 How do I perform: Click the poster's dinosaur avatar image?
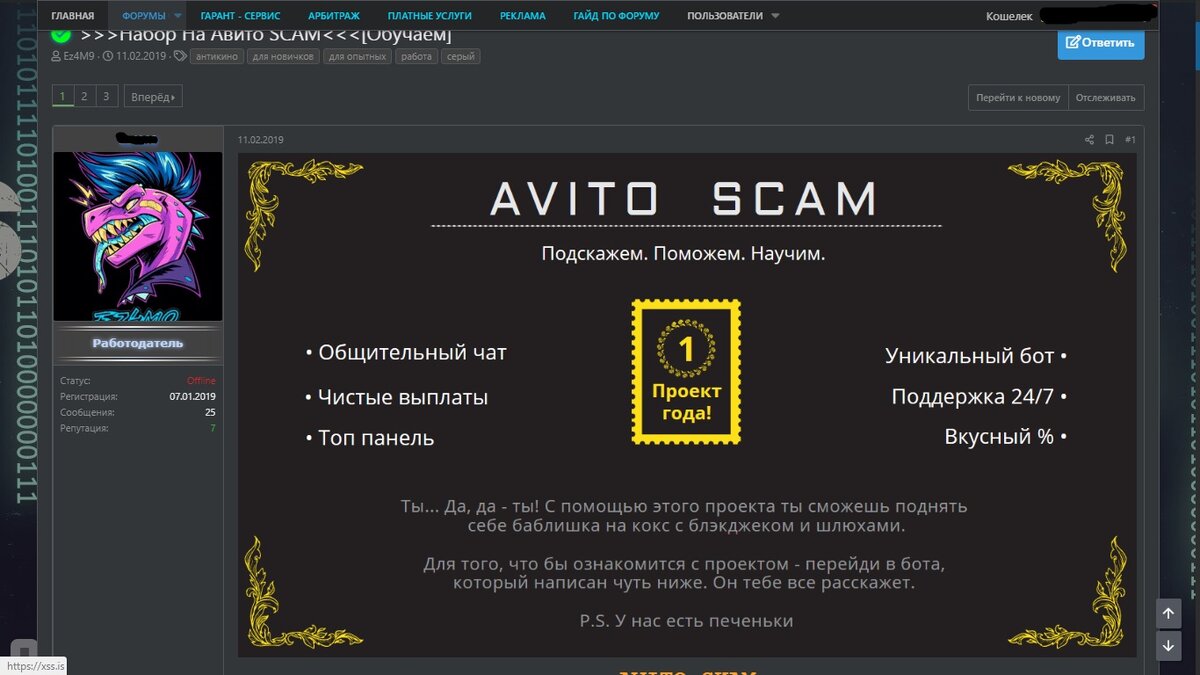pos(137,236)
